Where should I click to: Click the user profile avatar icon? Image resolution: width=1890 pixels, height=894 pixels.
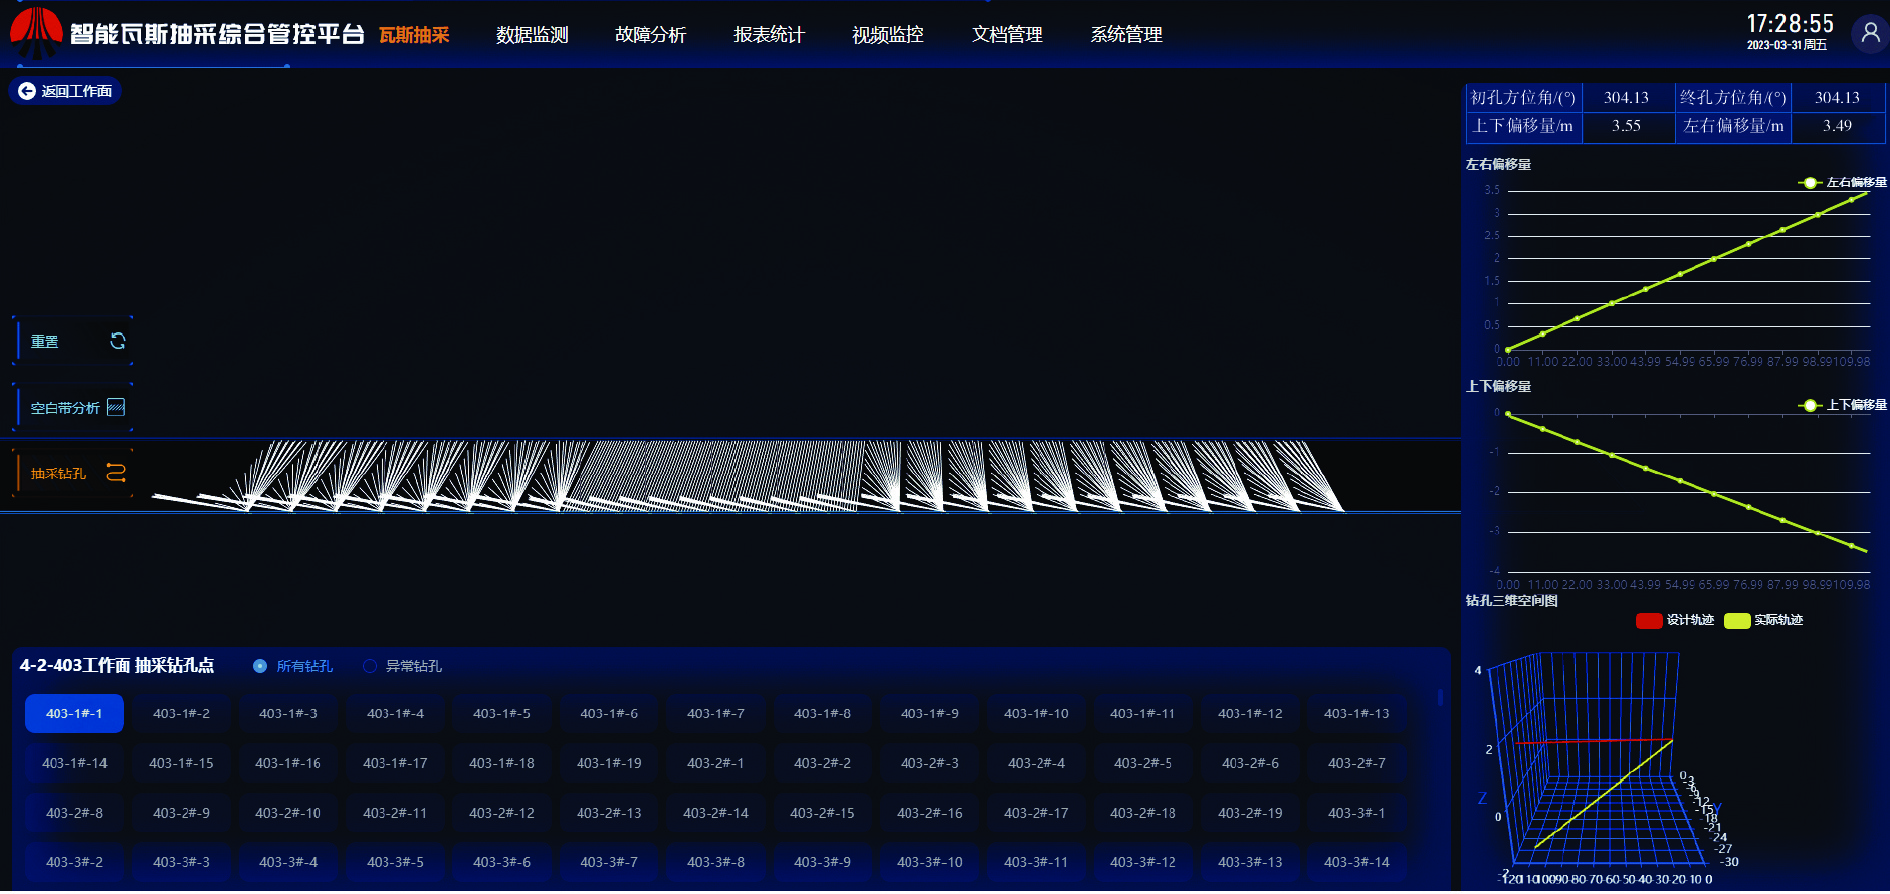[x=1869, y=33]
